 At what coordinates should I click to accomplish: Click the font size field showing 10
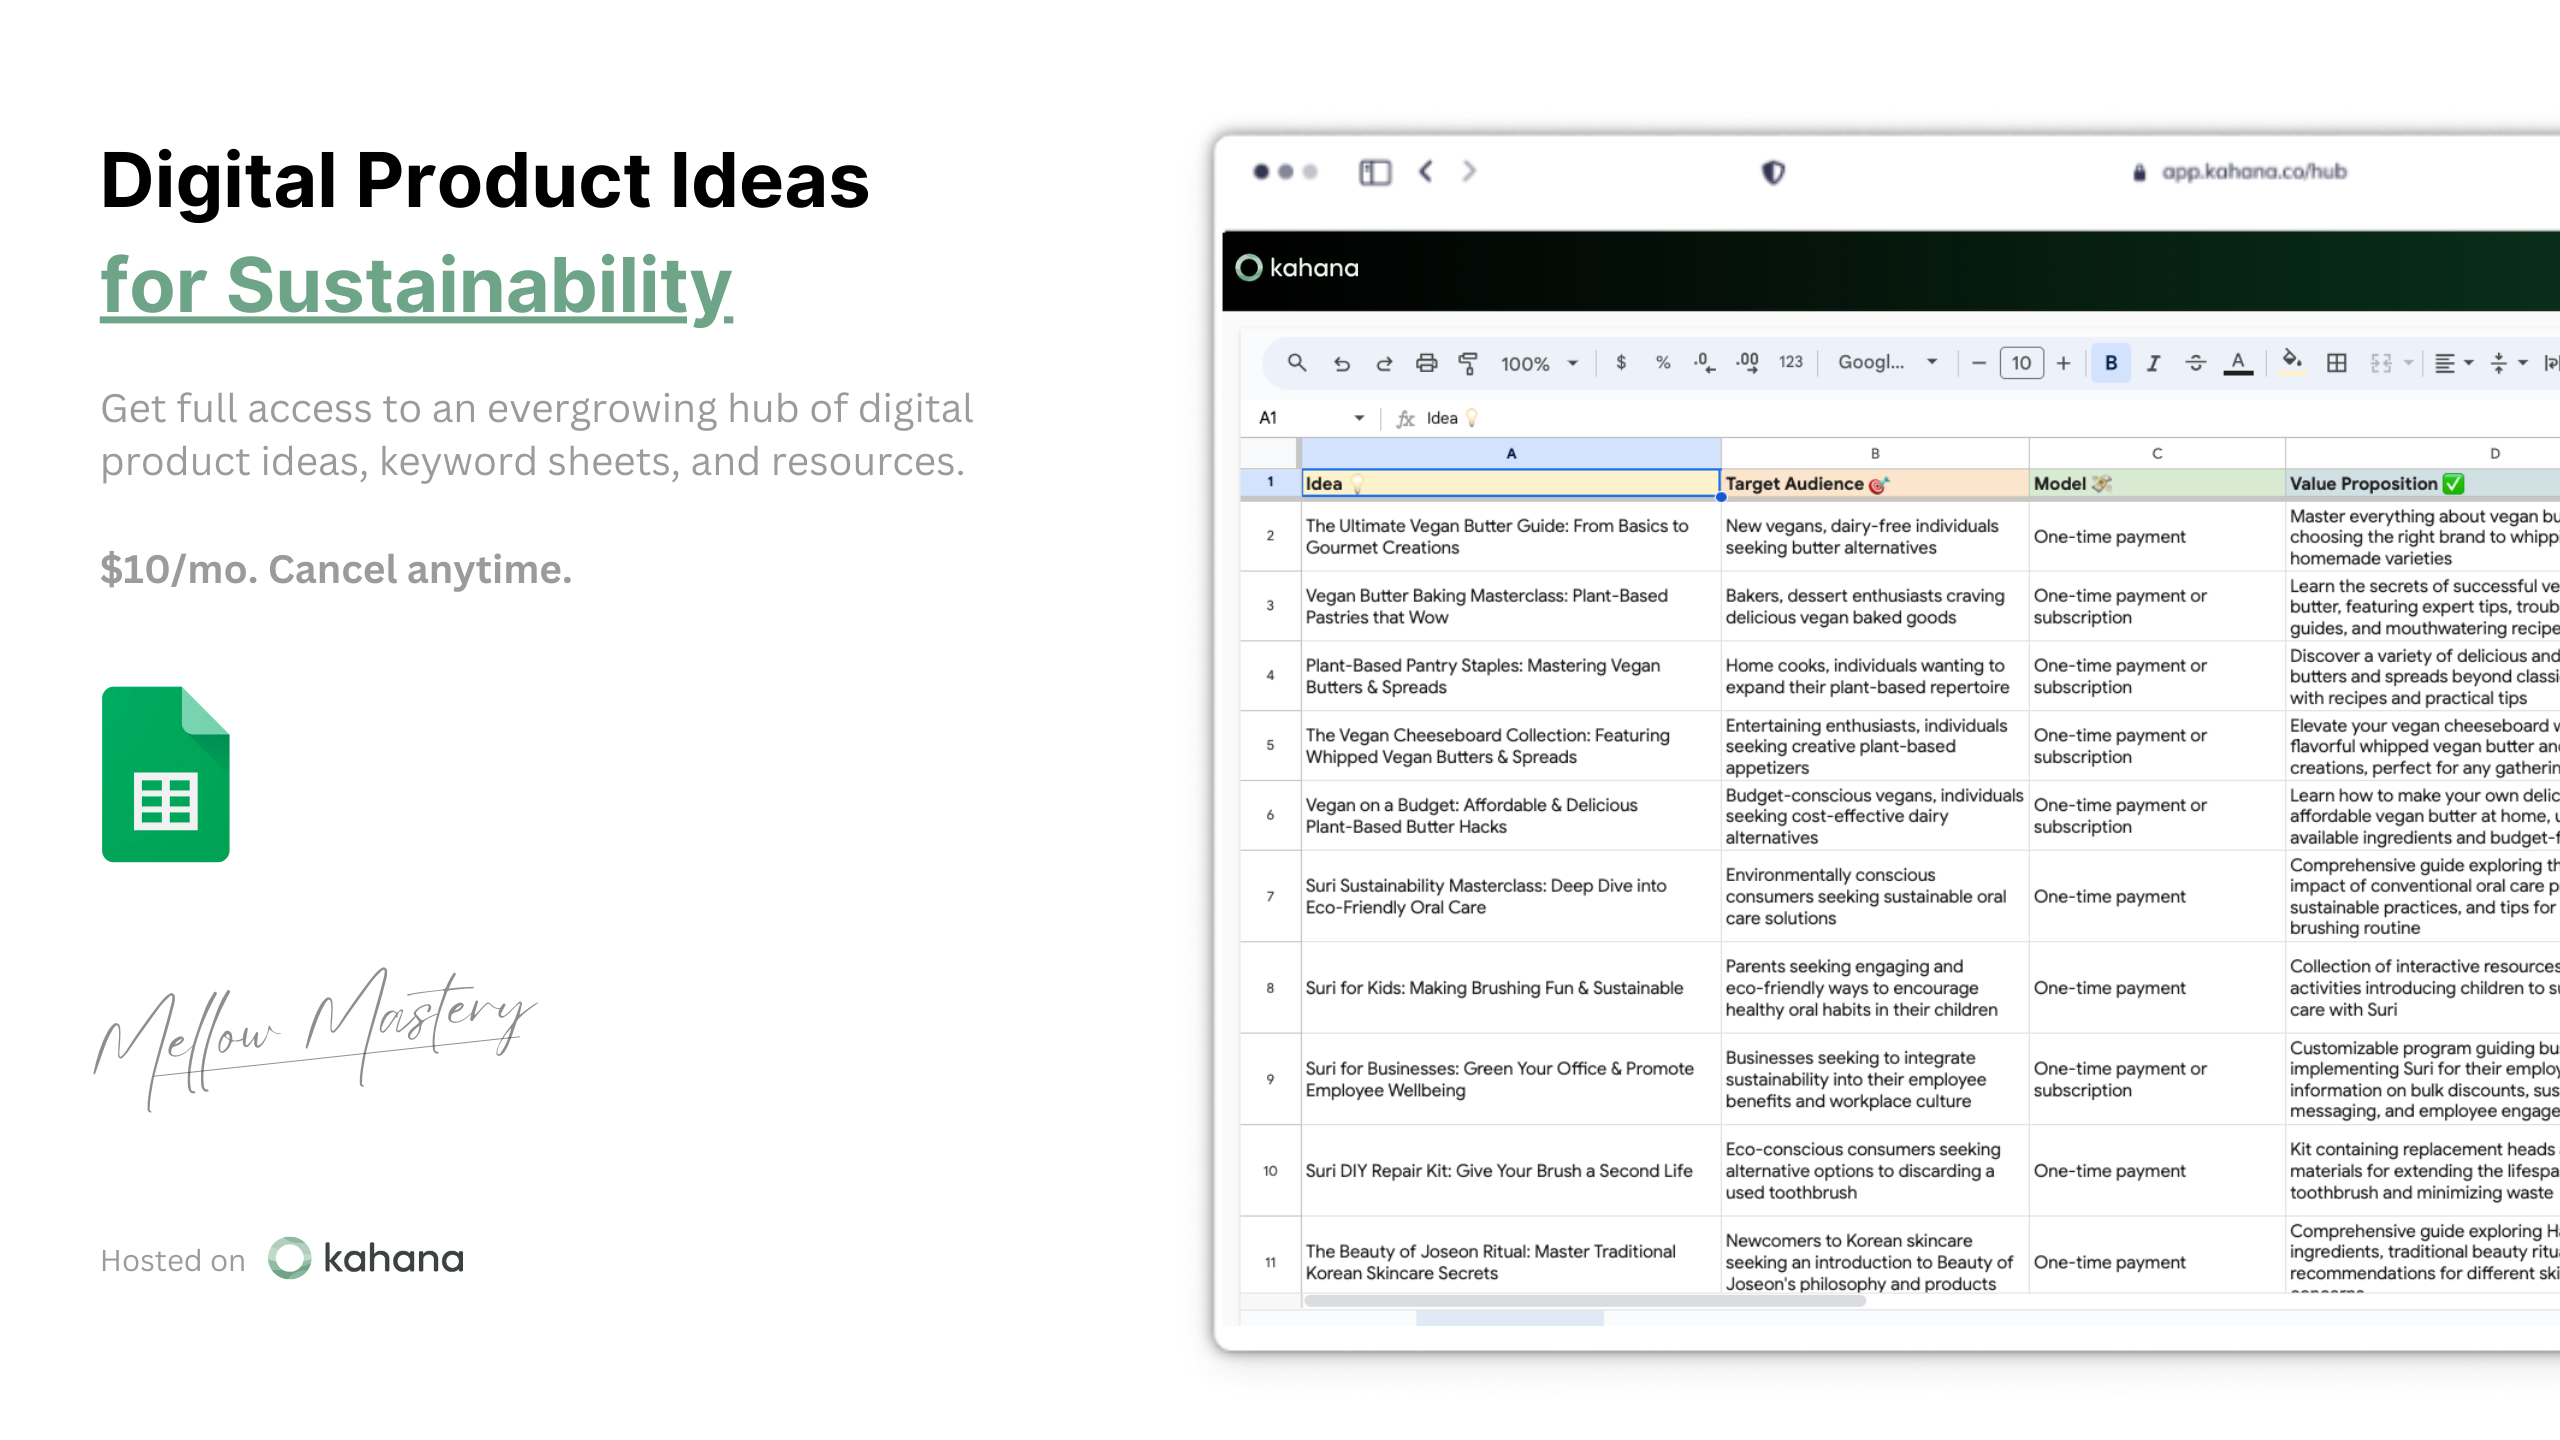(x=2021, y=363)
